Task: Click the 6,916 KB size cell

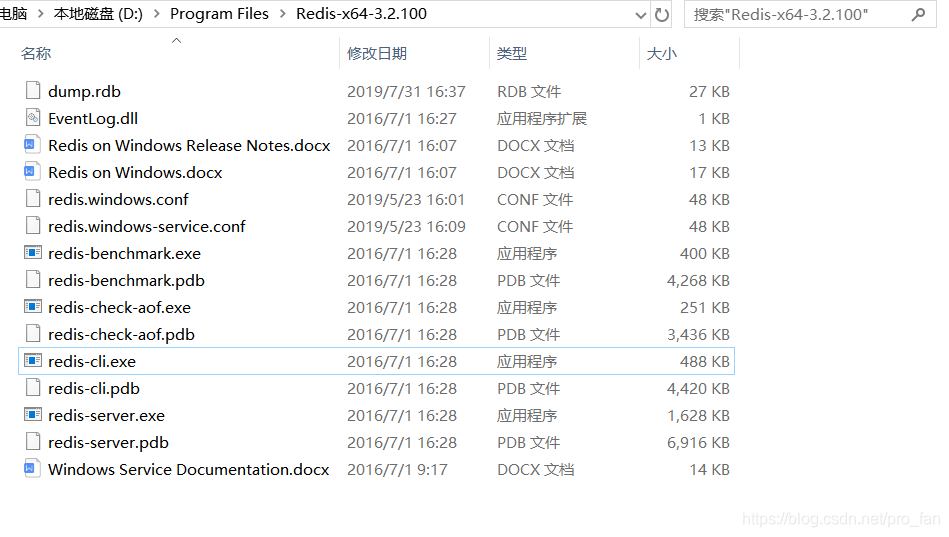Action: [x=698, y=443]
